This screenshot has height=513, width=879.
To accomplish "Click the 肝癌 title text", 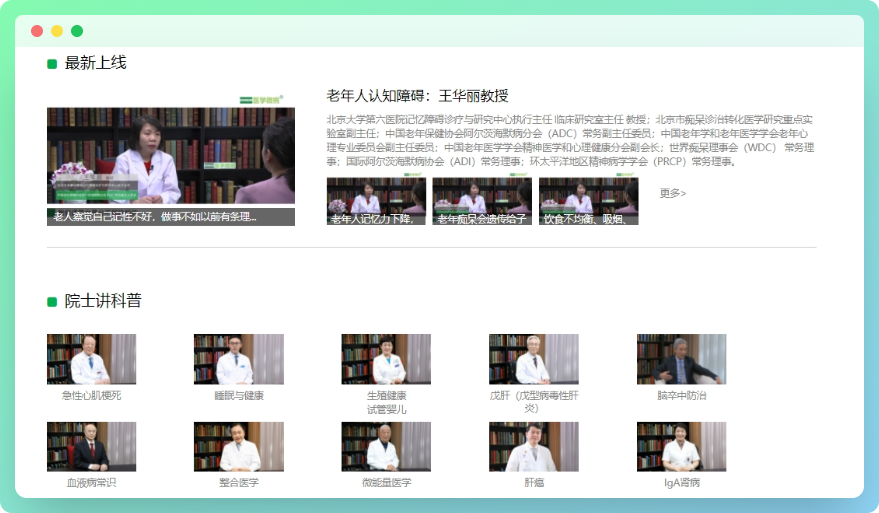I will (534, 482).
